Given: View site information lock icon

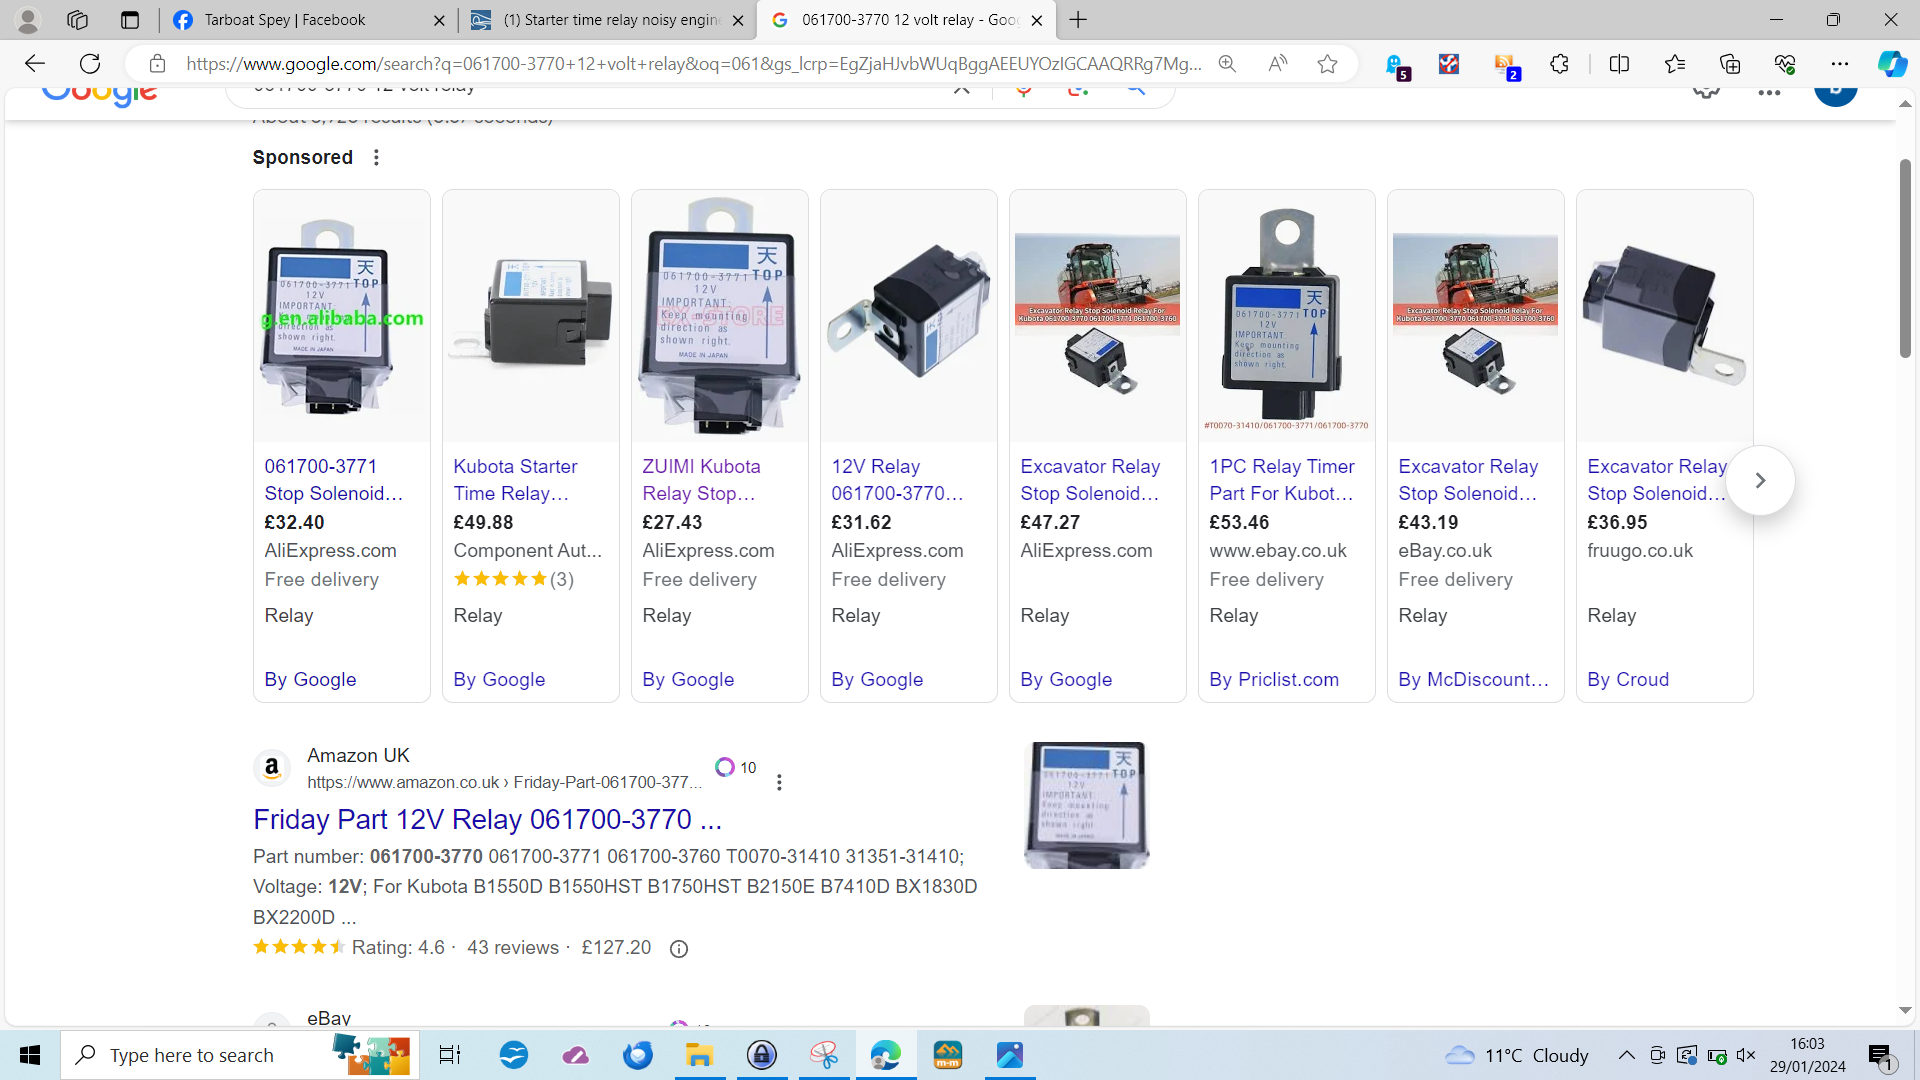Looking at the screenshot, I should pyautogui.click(x=157, y=64).
